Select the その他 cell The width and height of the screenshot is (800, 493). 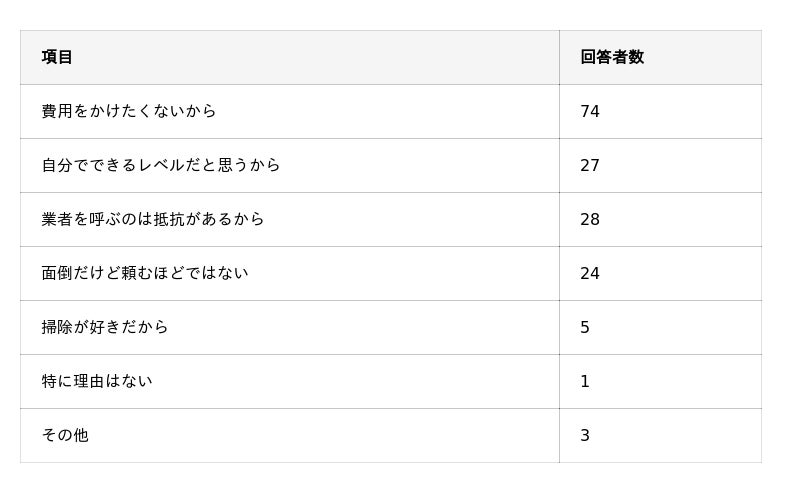[x=65, y=435]
